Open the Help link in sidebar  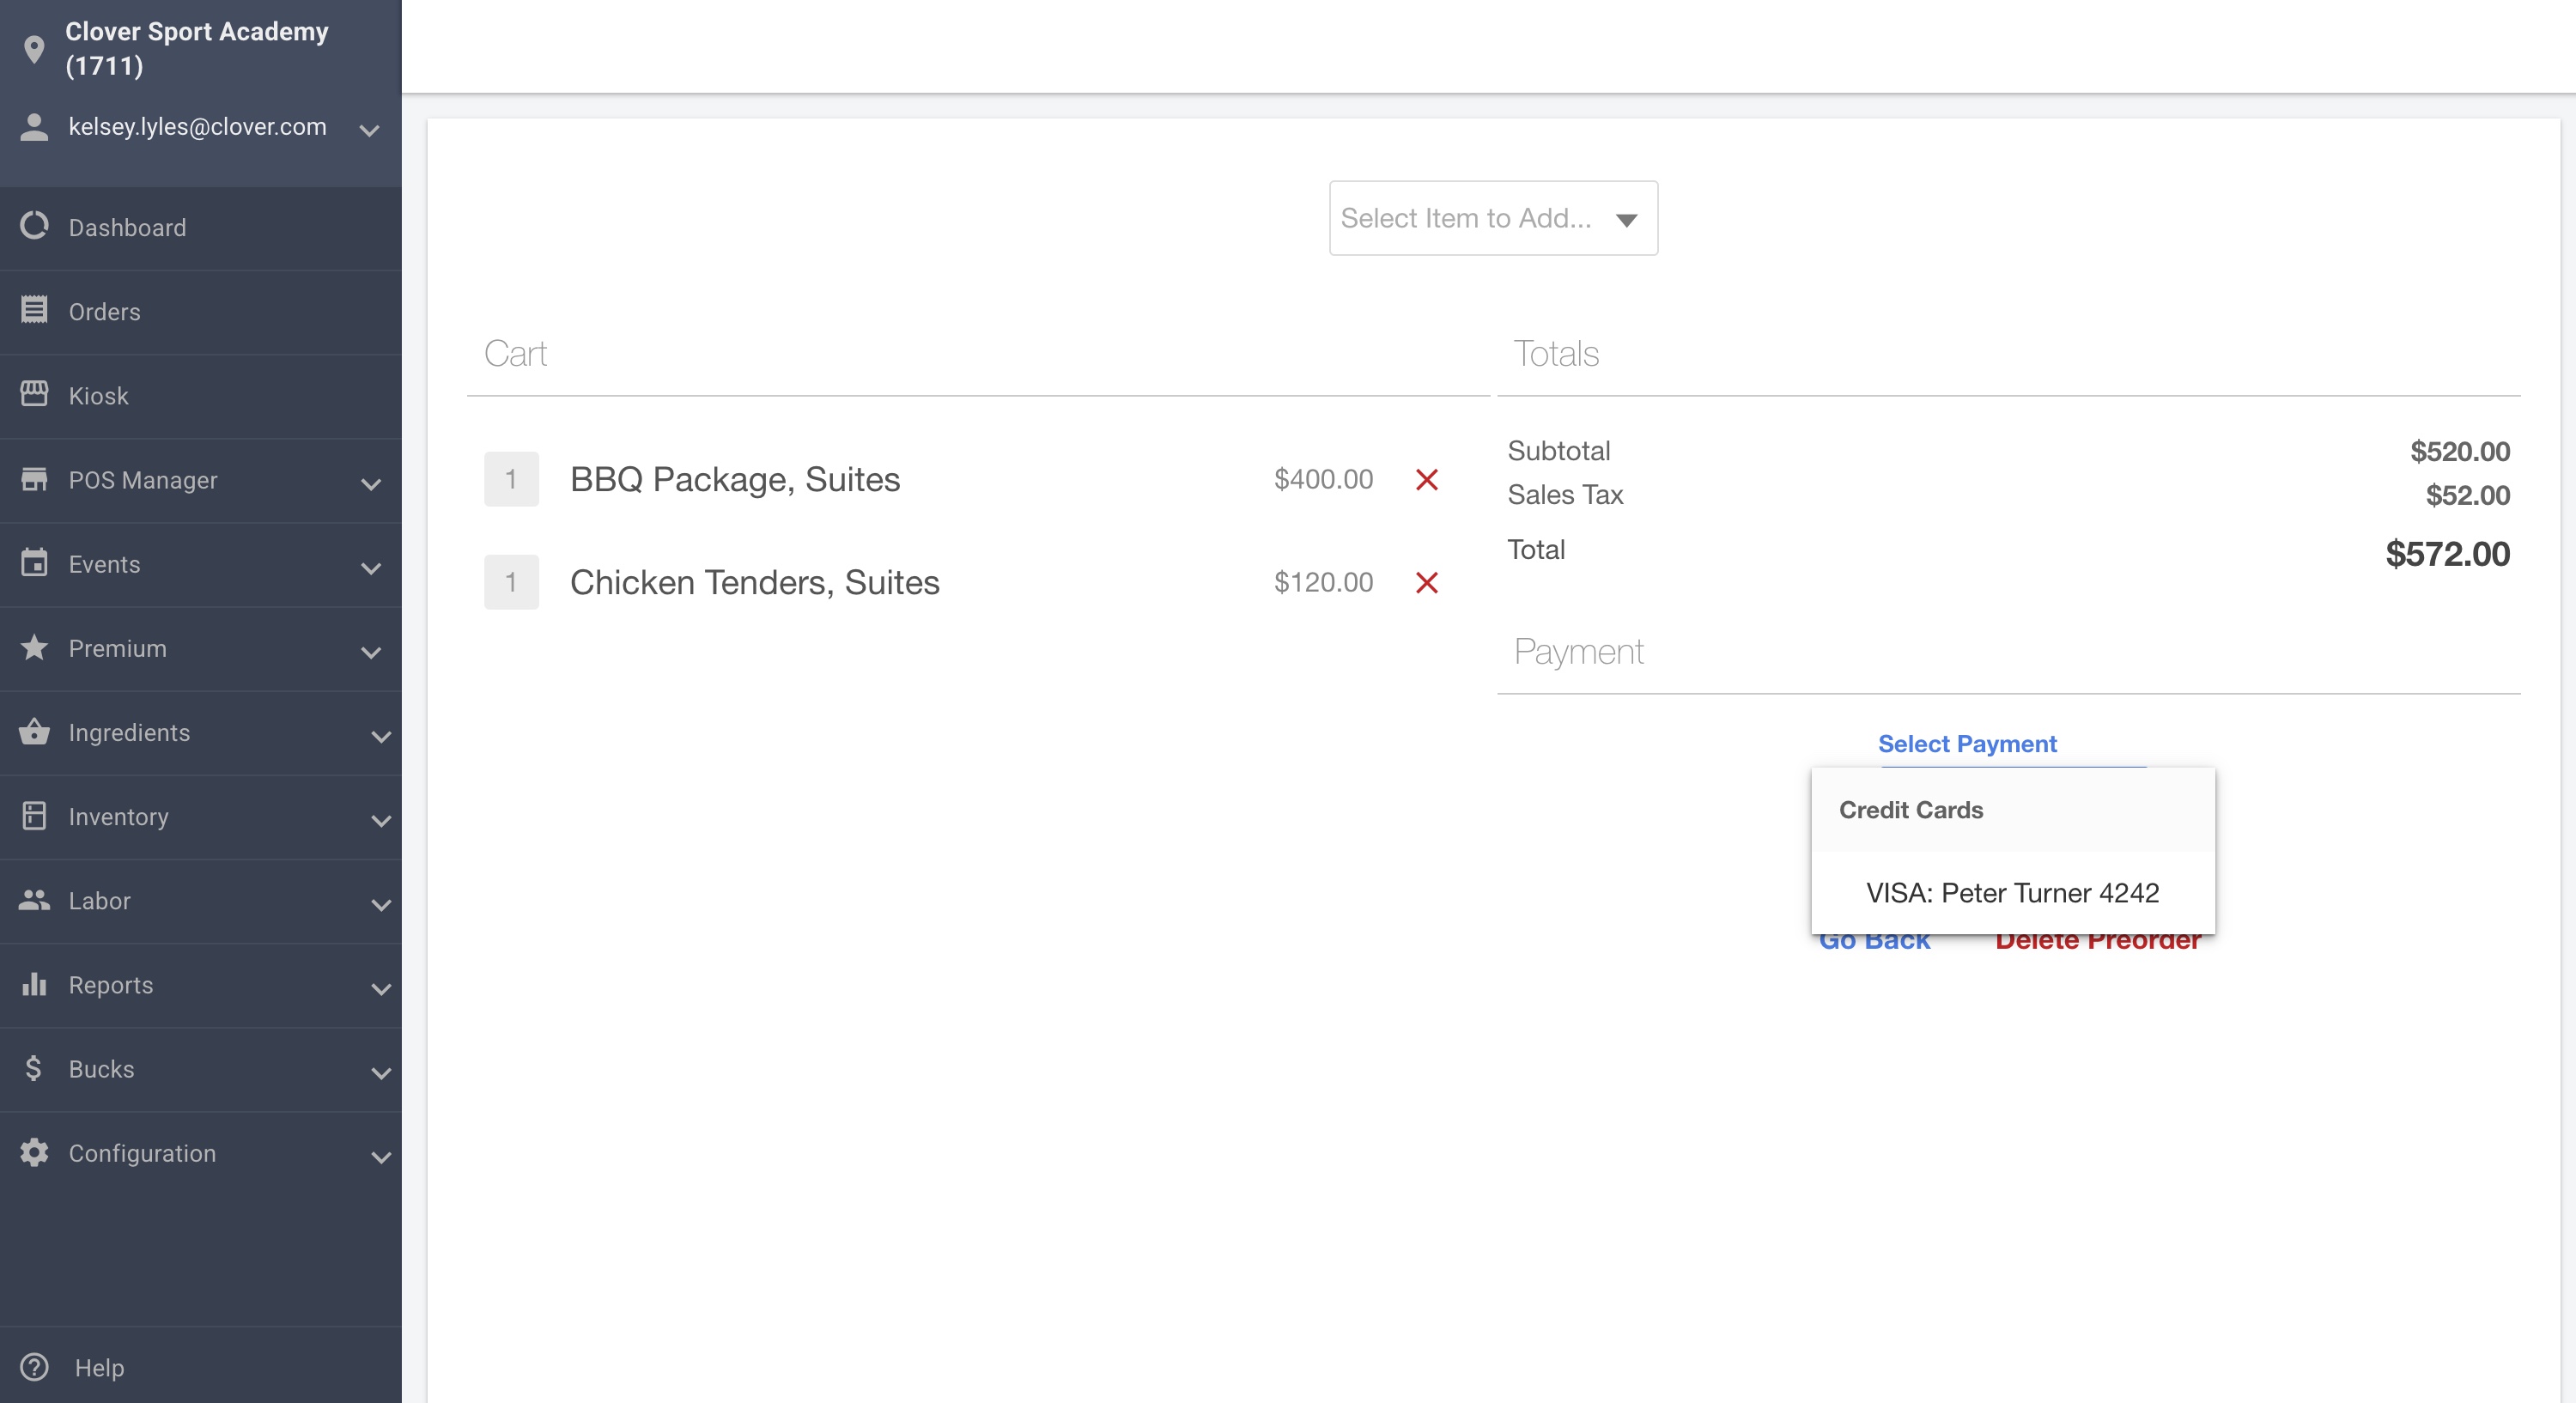99,1367
